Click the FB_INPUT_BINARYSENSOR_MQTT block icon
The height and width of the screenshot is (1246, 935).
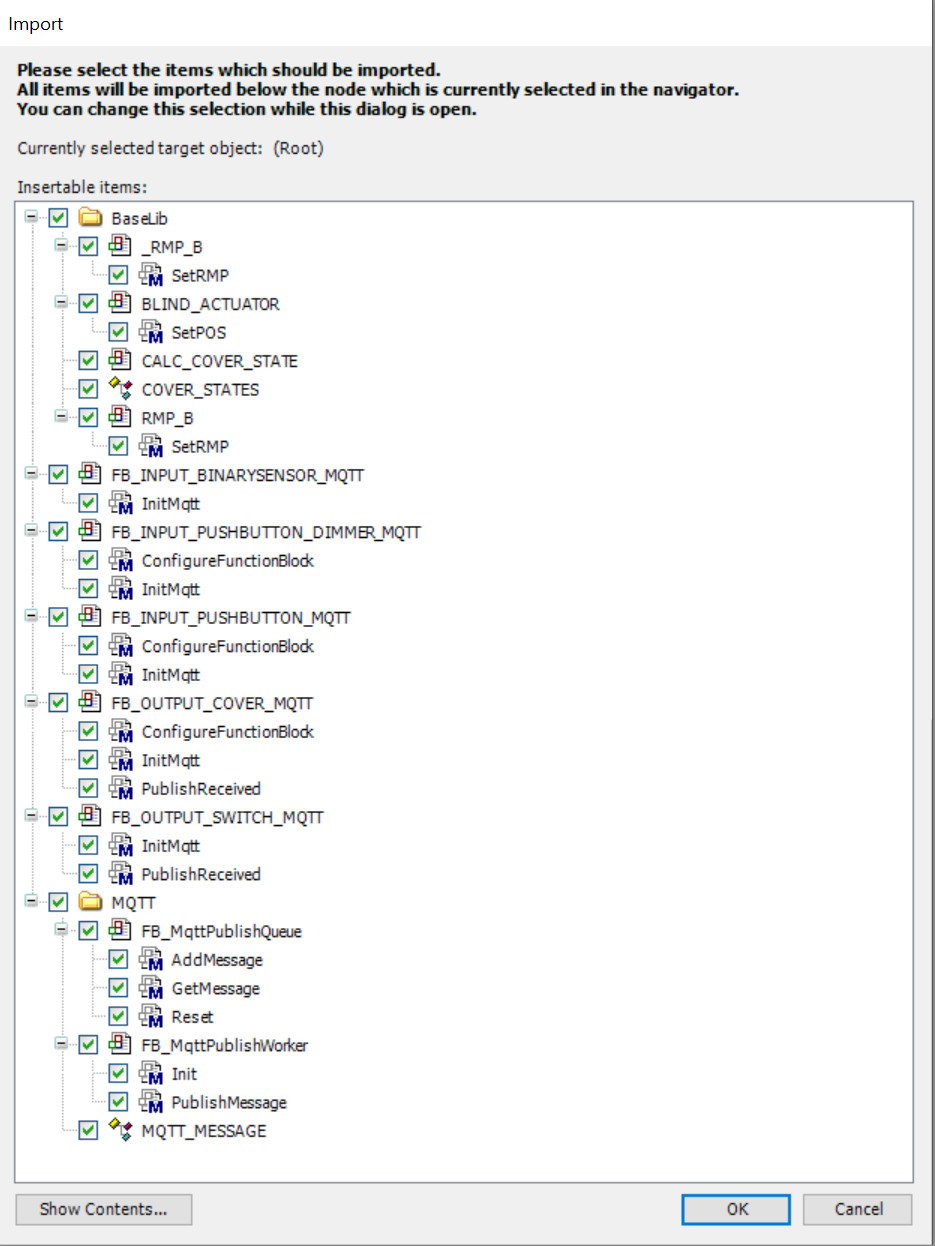point(90,475)
